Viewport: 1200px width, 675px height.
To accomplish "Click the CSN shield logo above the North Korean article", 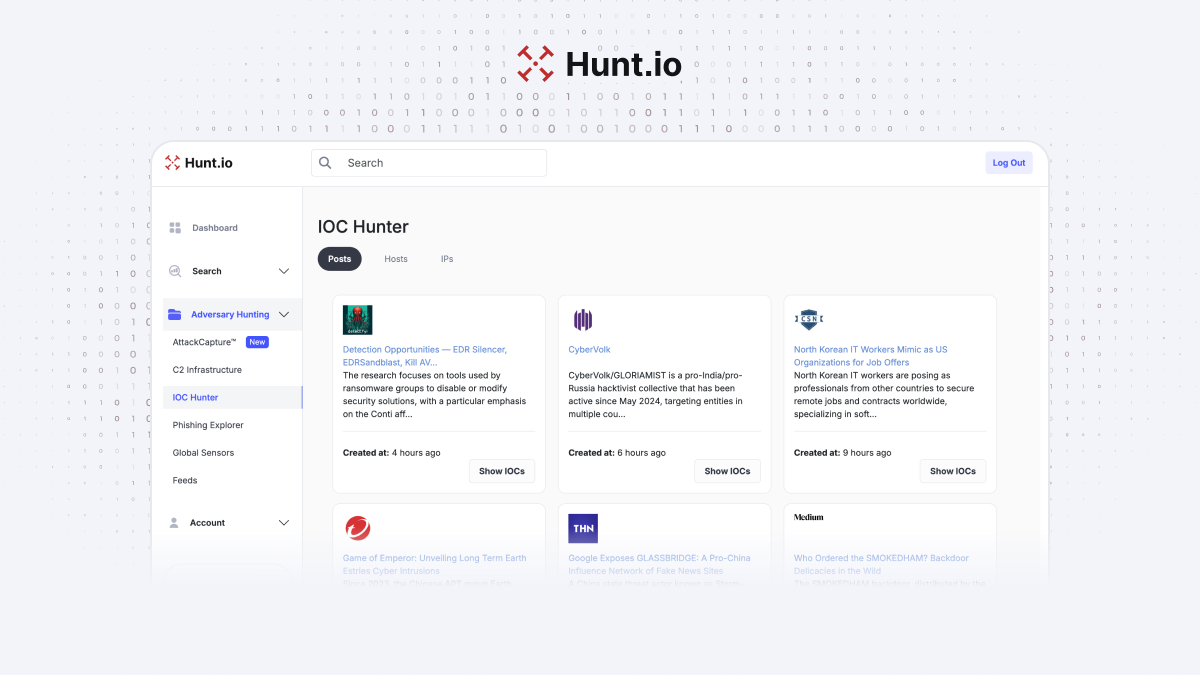I will pyautogui.click(x=808, y=319).
